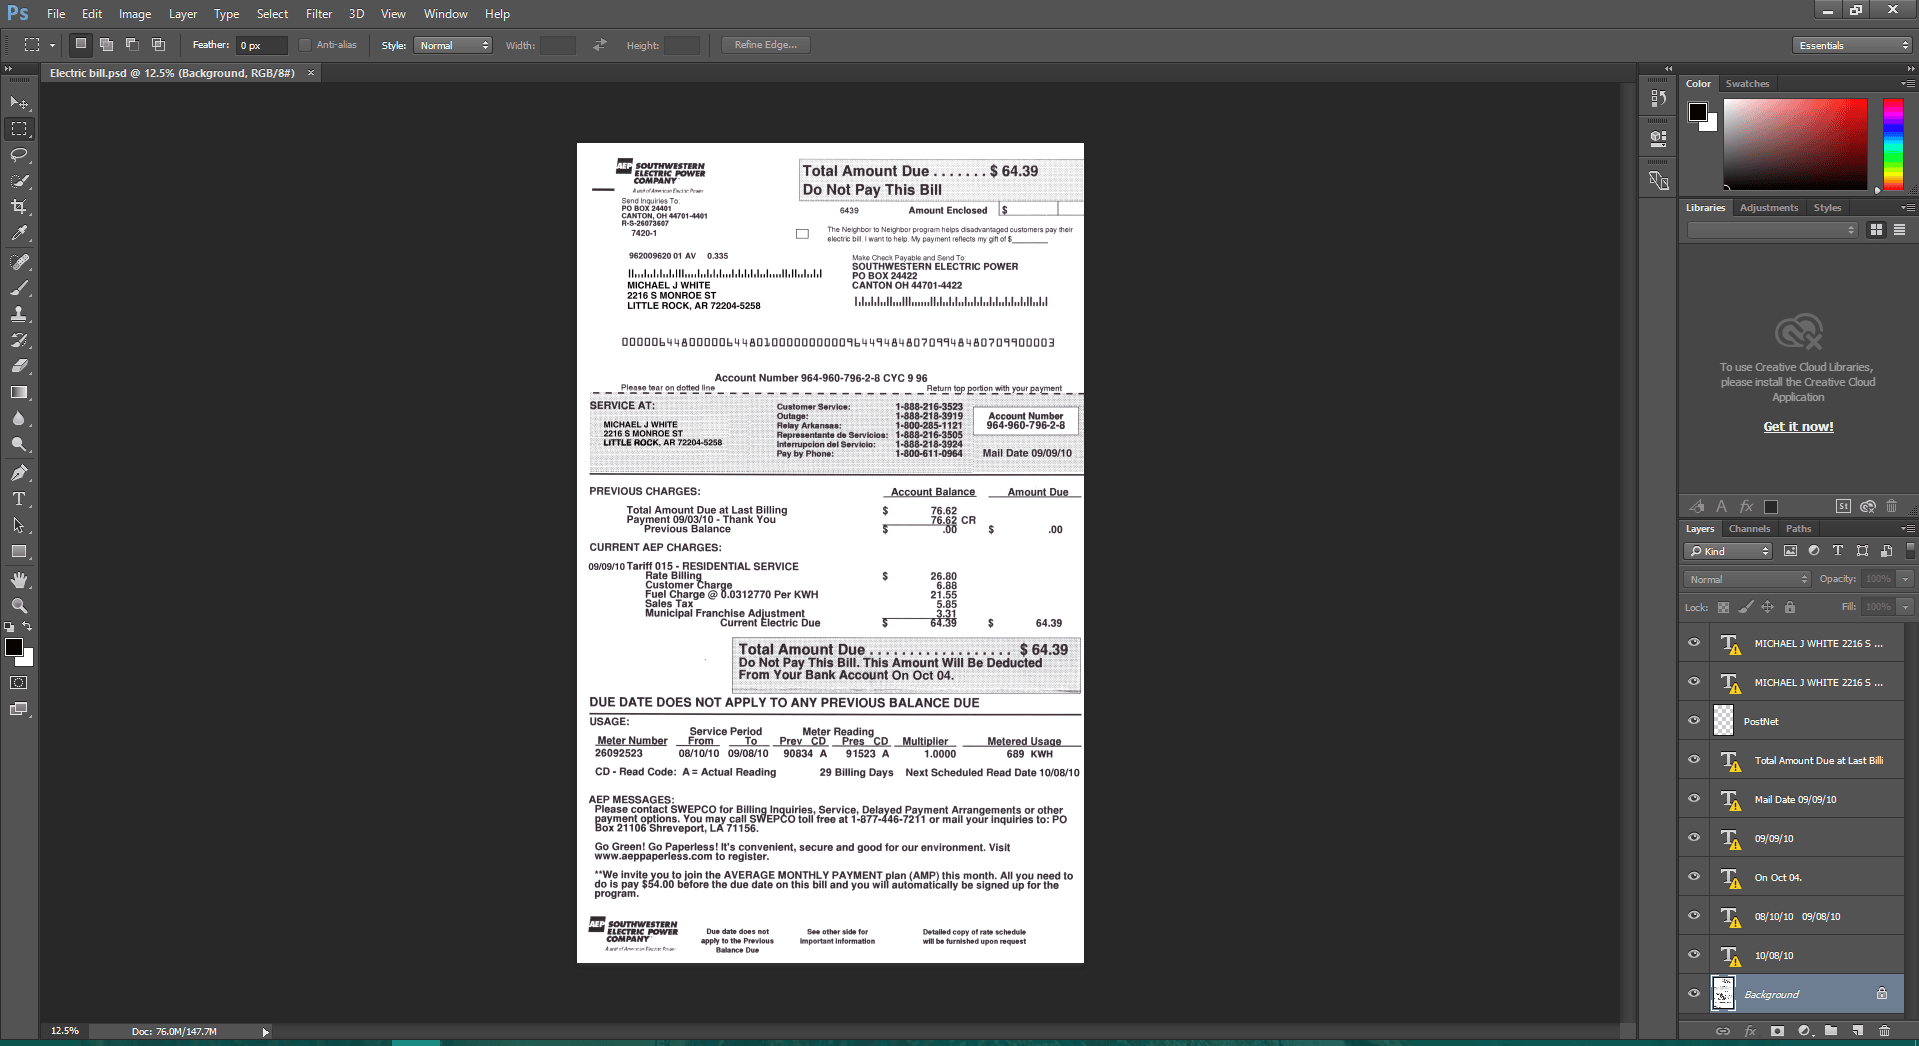Viewport: 1919px width, 1046px height.
Task: Hide the 10/08/10 text layer
Action: click(x=1694, y=954)
